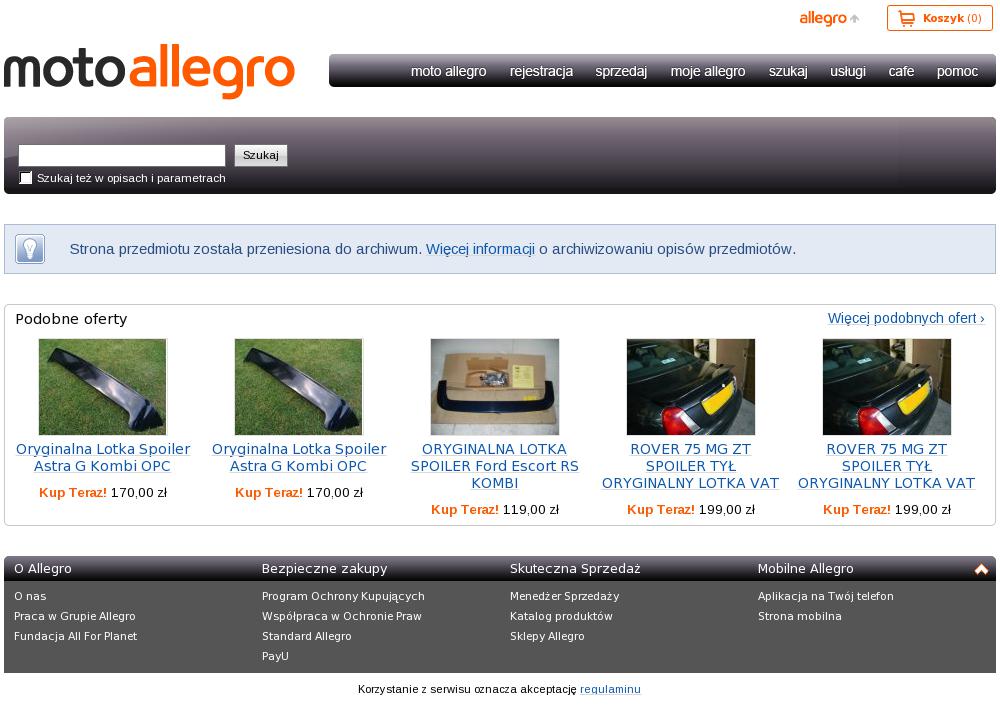Open last Rover 75 MG ZT thumbnail

click(x=886, y=387)
